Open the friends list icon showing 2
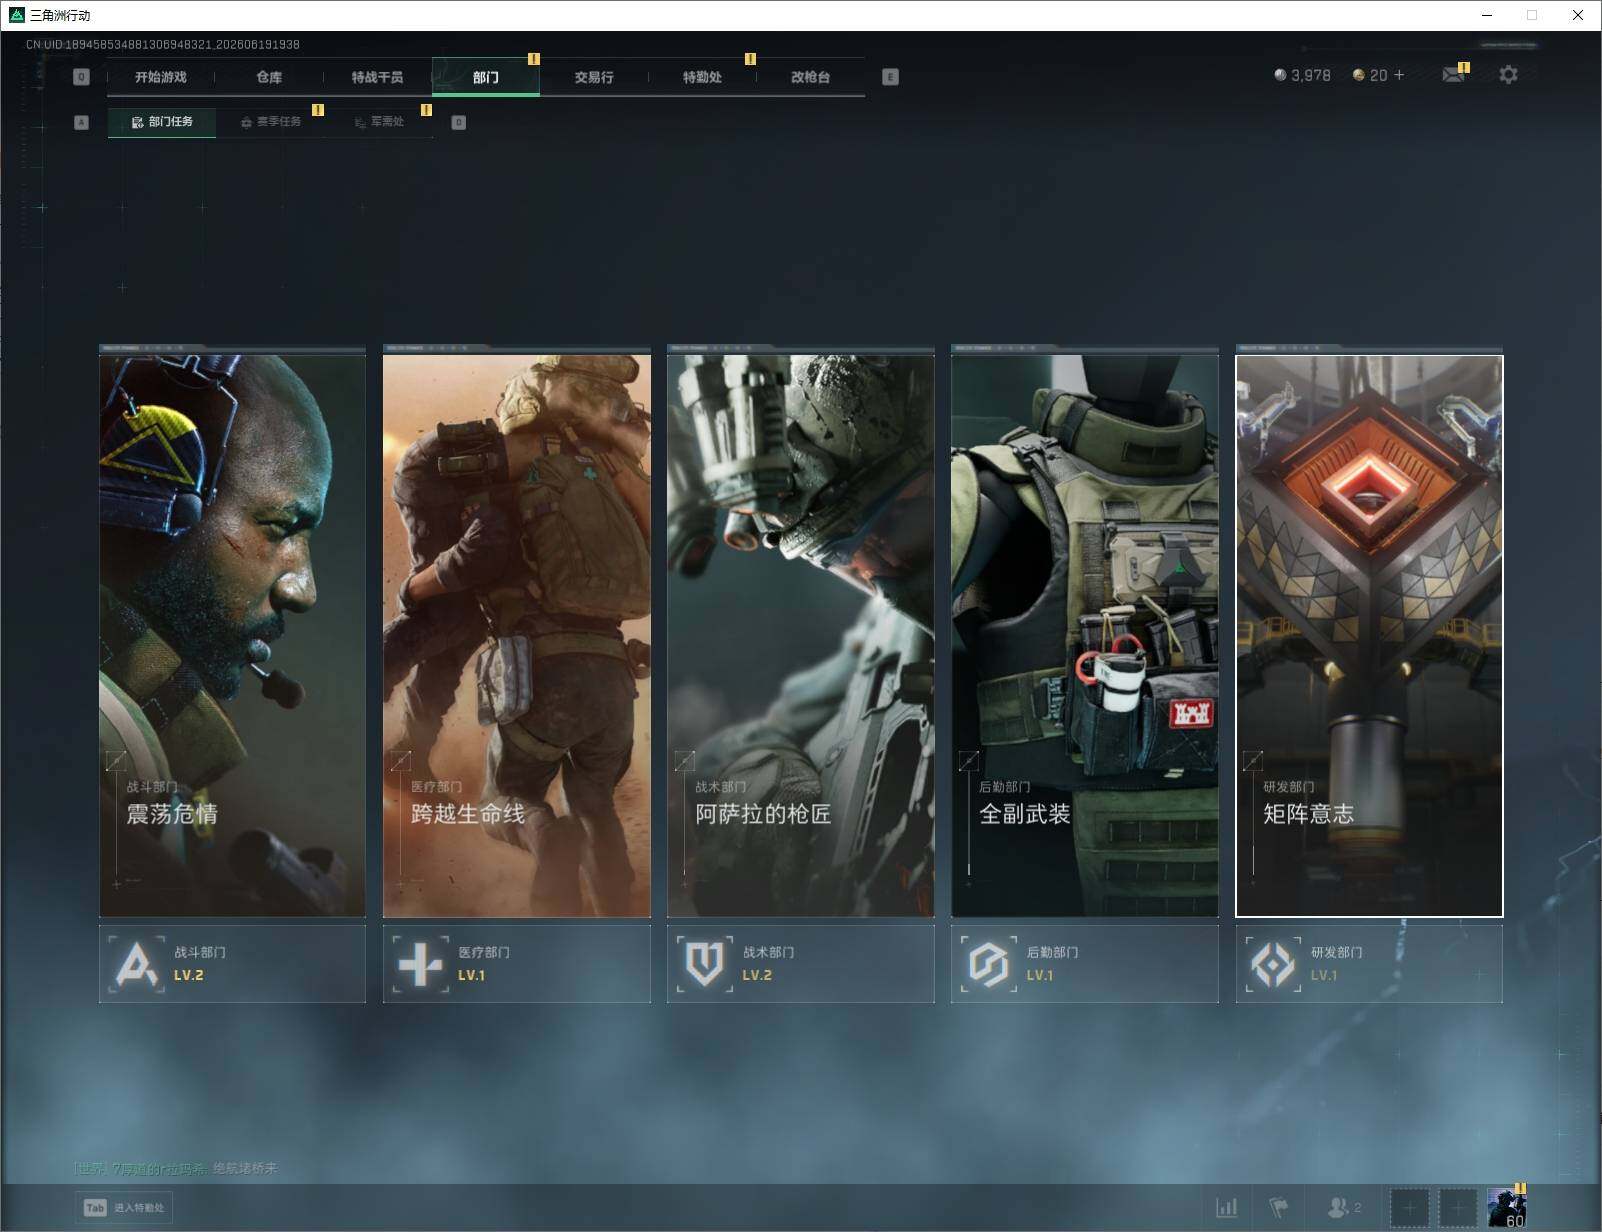Image resolution: width=1602 pixels, height=1232 pixels. click(x=1343, y=1208)
